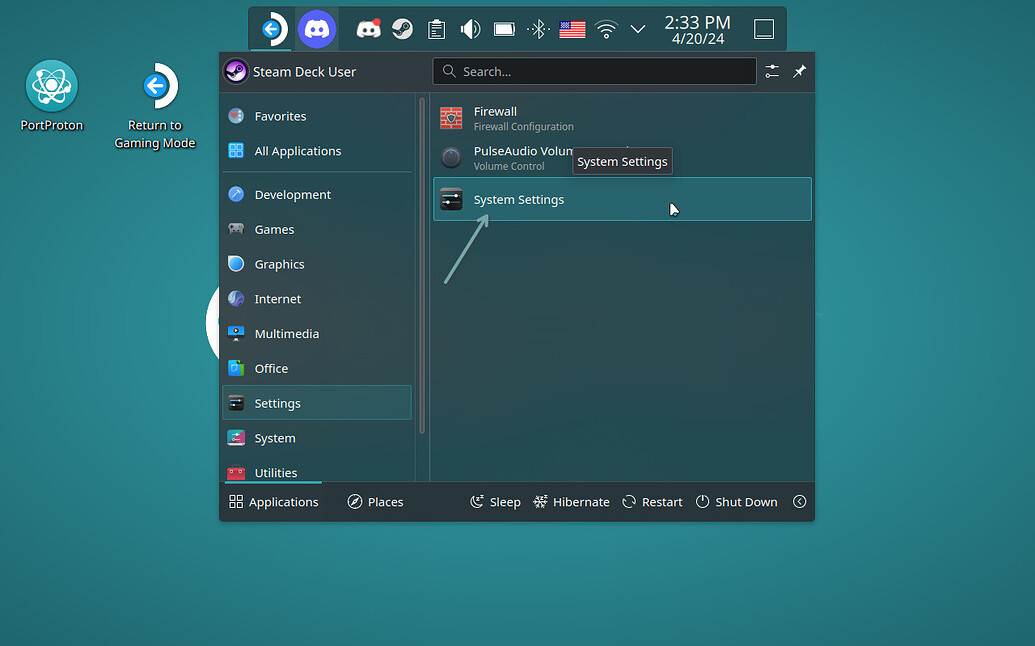Open Steam from the system tray

click(x=402, y=29)
